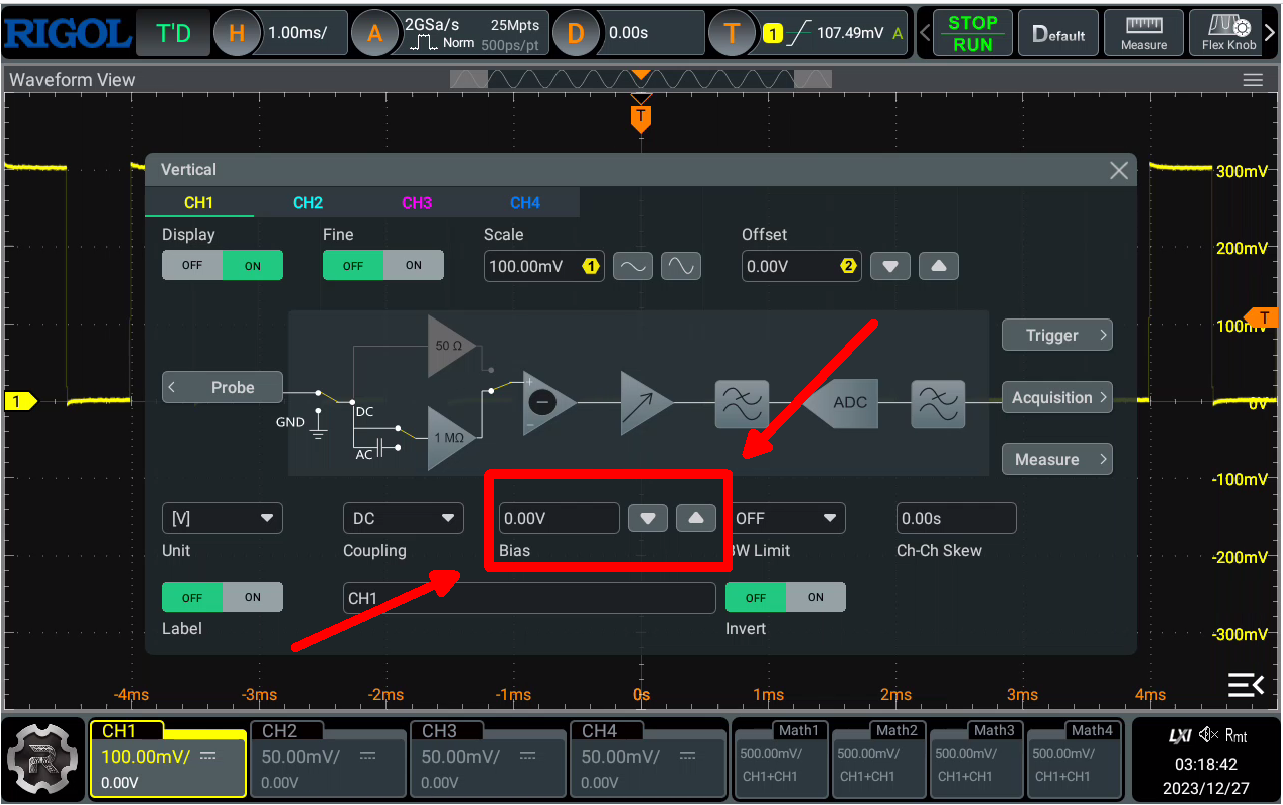Toggle the Invert switch
The image size is (1283, 805).
(x=786, y=598)
